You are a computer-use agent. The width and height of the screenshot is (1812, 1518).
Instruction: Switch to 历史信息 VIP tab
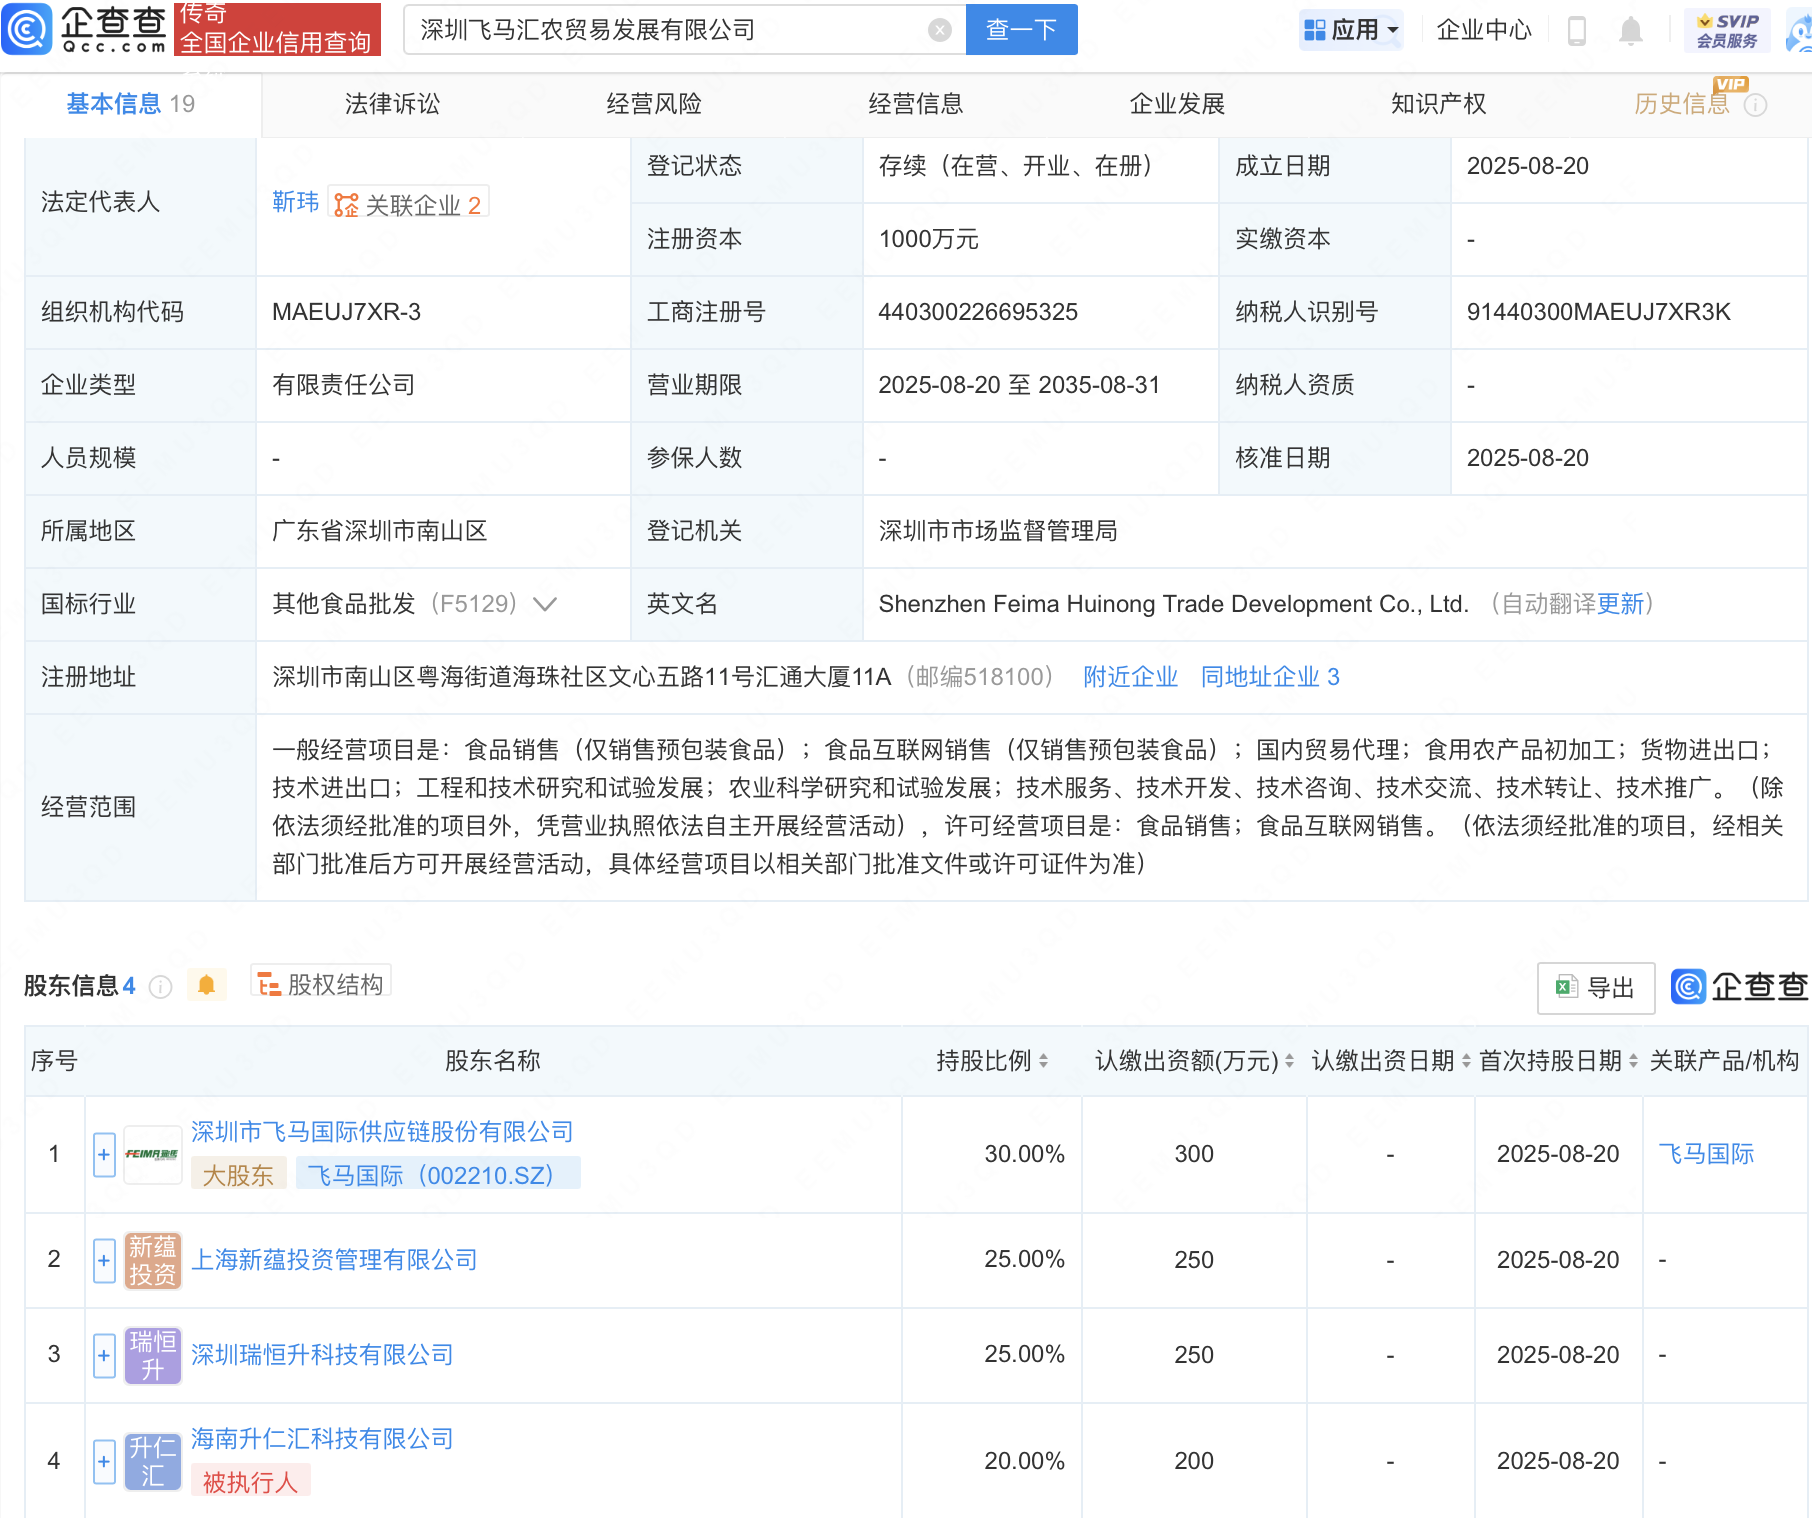tap(1682, 104)
